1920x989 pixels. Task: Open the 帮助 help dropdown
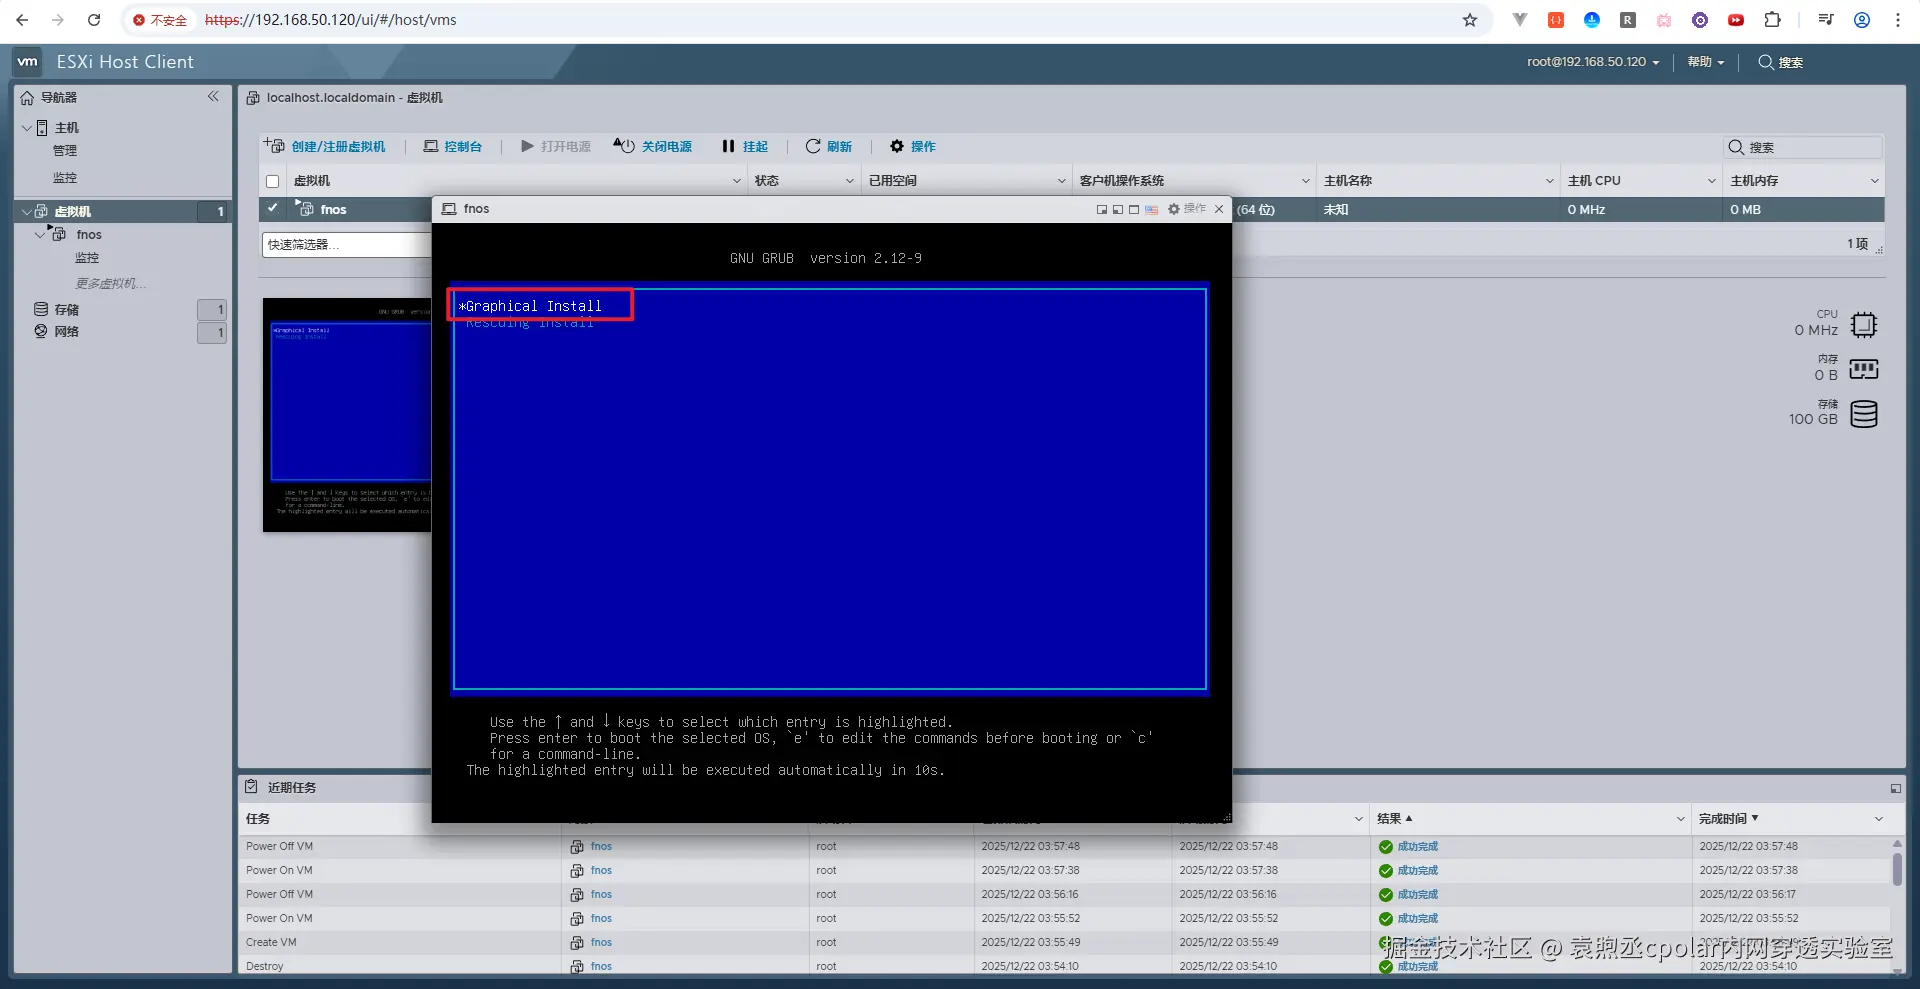point(1706,62)
